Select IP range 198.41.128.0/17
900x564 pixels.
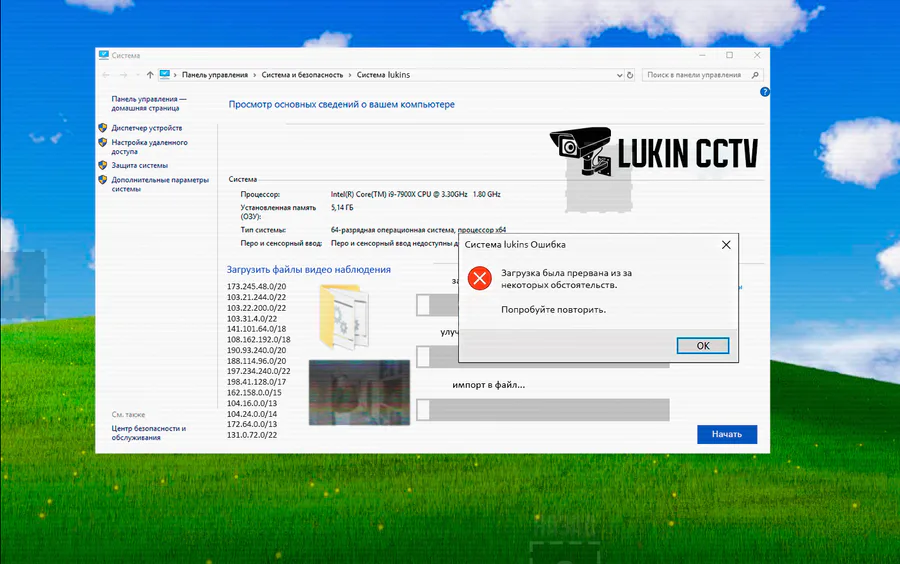point(256,382)
